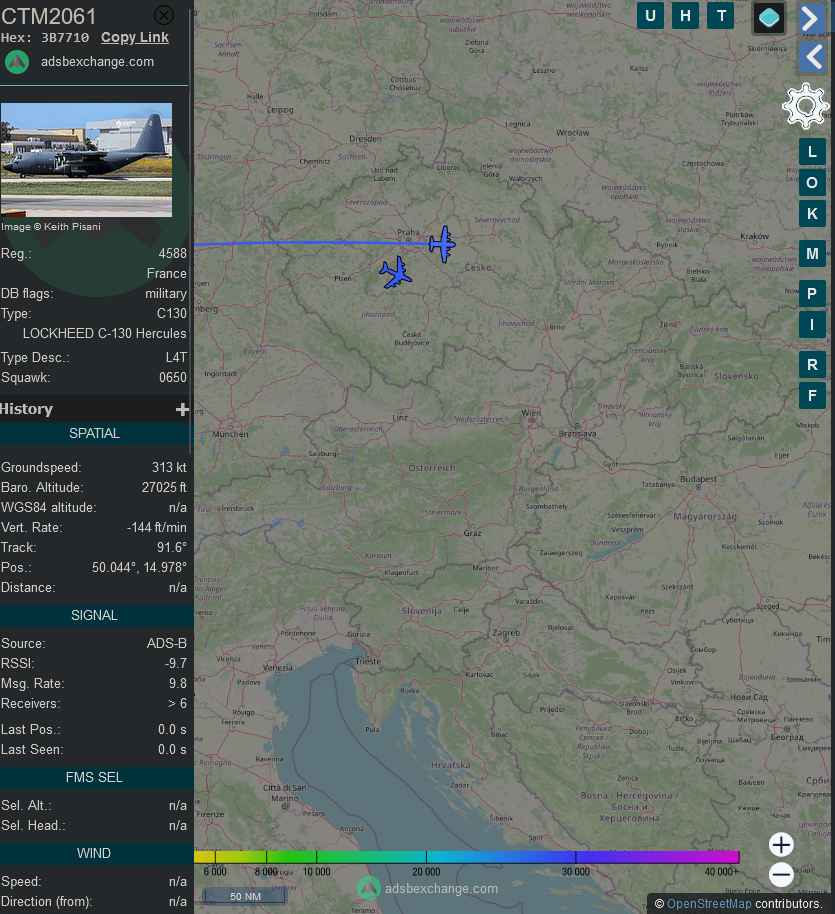Click the Baro. Altitude value 27025 ft

click(x=164, y=488)
